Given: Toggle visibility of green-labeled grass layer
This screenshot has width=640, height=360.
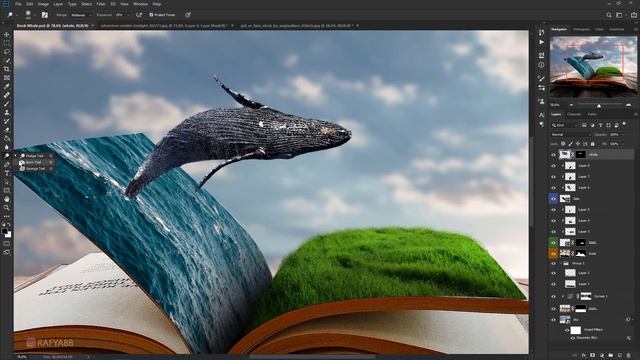Looking at the screenshot, I should [x=553, y=242].
